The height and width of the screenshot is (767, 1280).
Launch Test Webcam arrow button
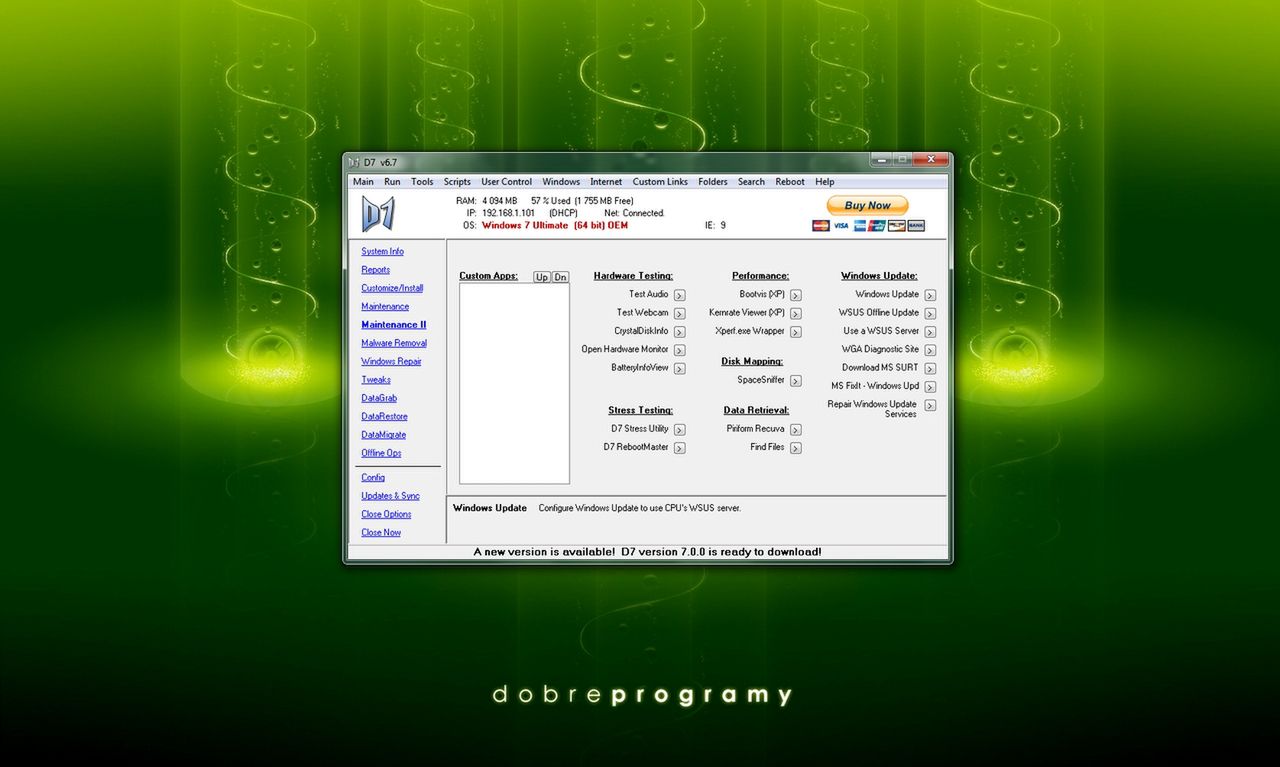click(679, 313)
